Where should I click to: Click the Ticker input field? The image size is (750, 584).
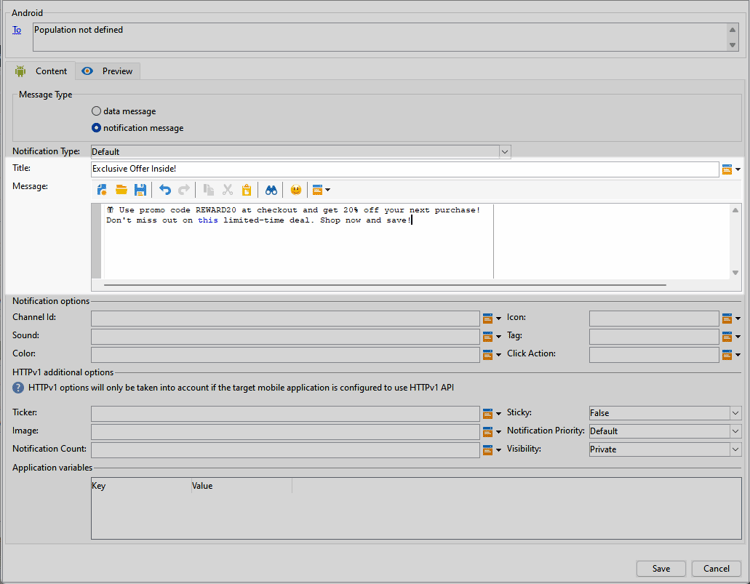pos(285,413)
